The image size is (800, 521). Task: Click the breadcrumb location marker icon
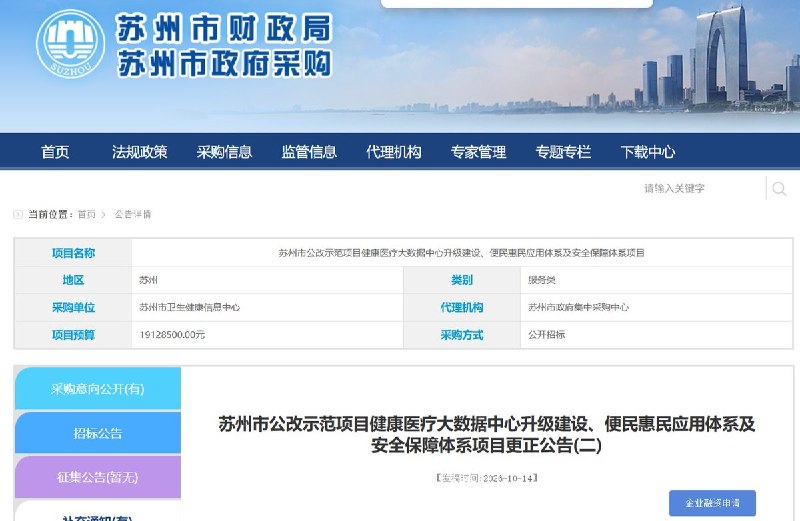(x=18, y=214)
